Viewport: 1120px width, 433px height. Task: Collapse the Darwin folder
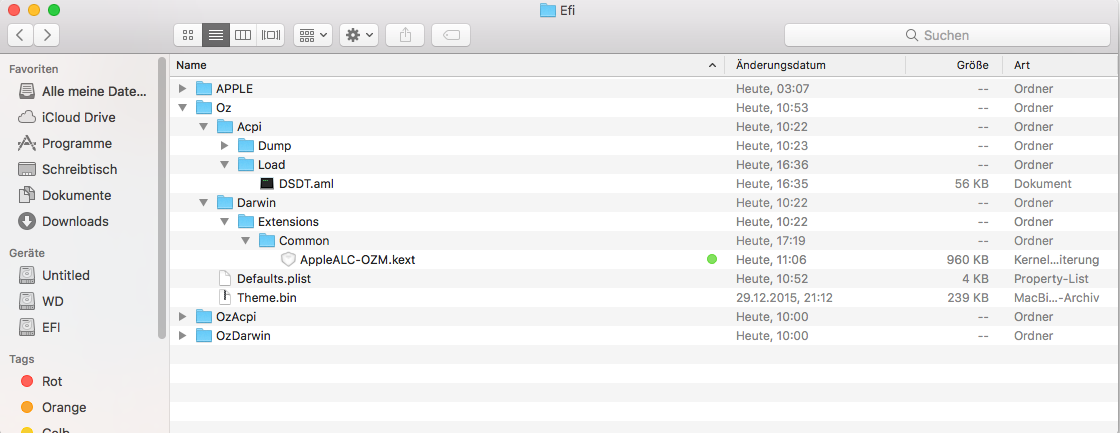204,202
